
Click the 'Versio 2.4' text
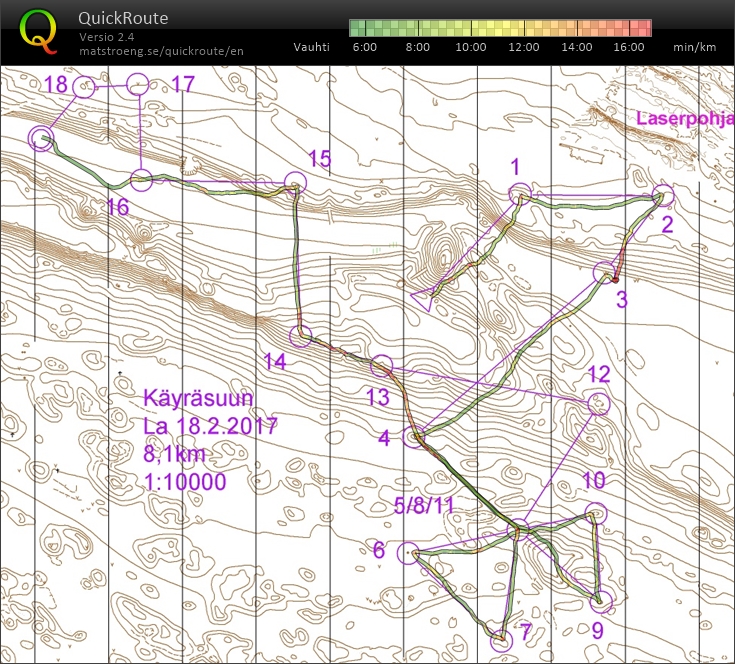click(106, 37)
